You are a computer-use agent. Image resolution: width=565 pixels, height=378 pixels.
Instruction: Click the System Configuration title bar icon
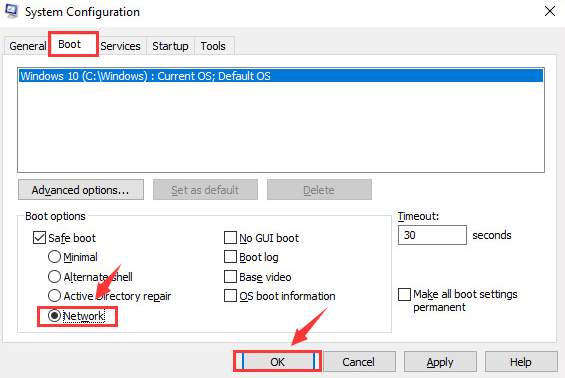pyautogui.click(x=12, y=10)
